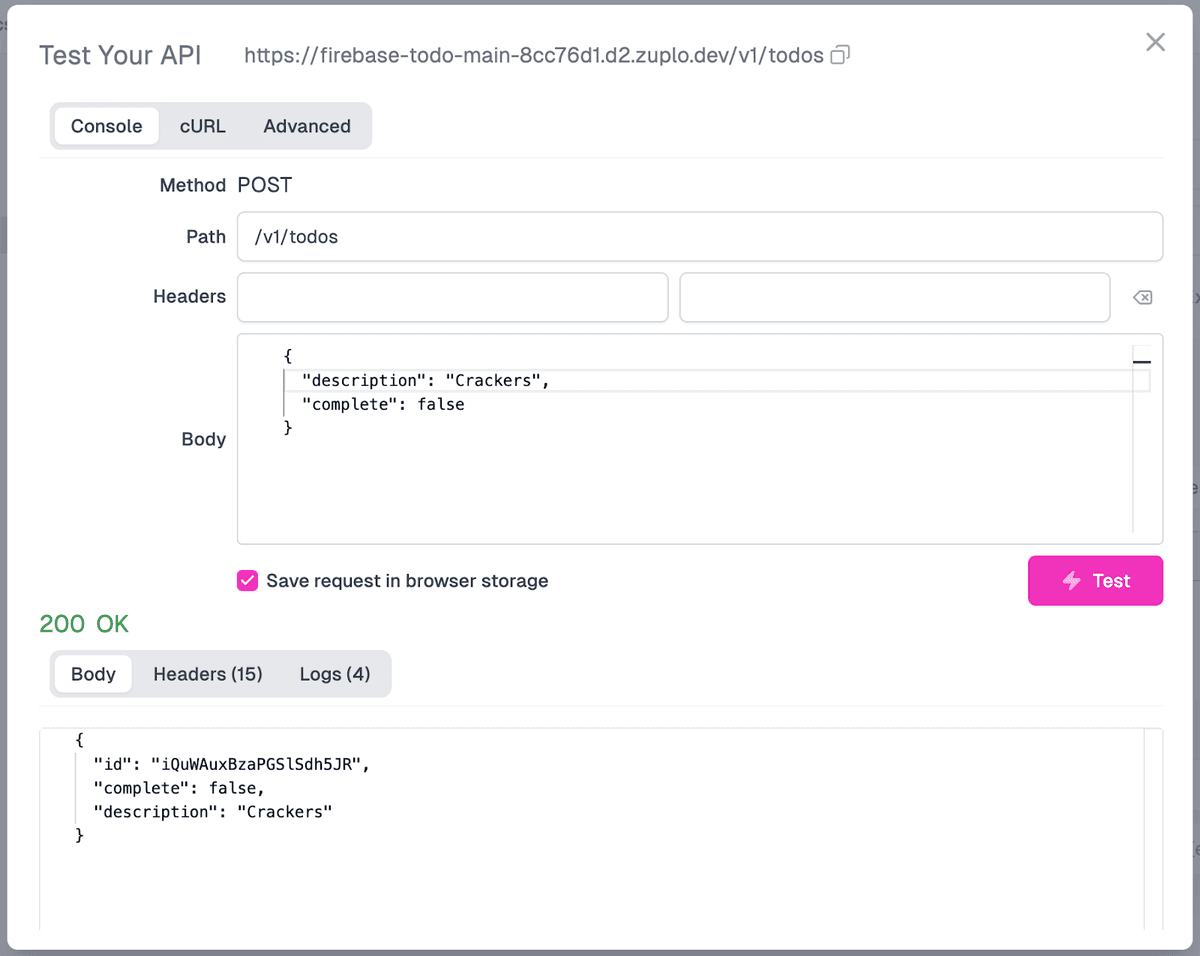Switch to the Console tab
This screenshot has width=1200, height=956.
pos(106,126)
